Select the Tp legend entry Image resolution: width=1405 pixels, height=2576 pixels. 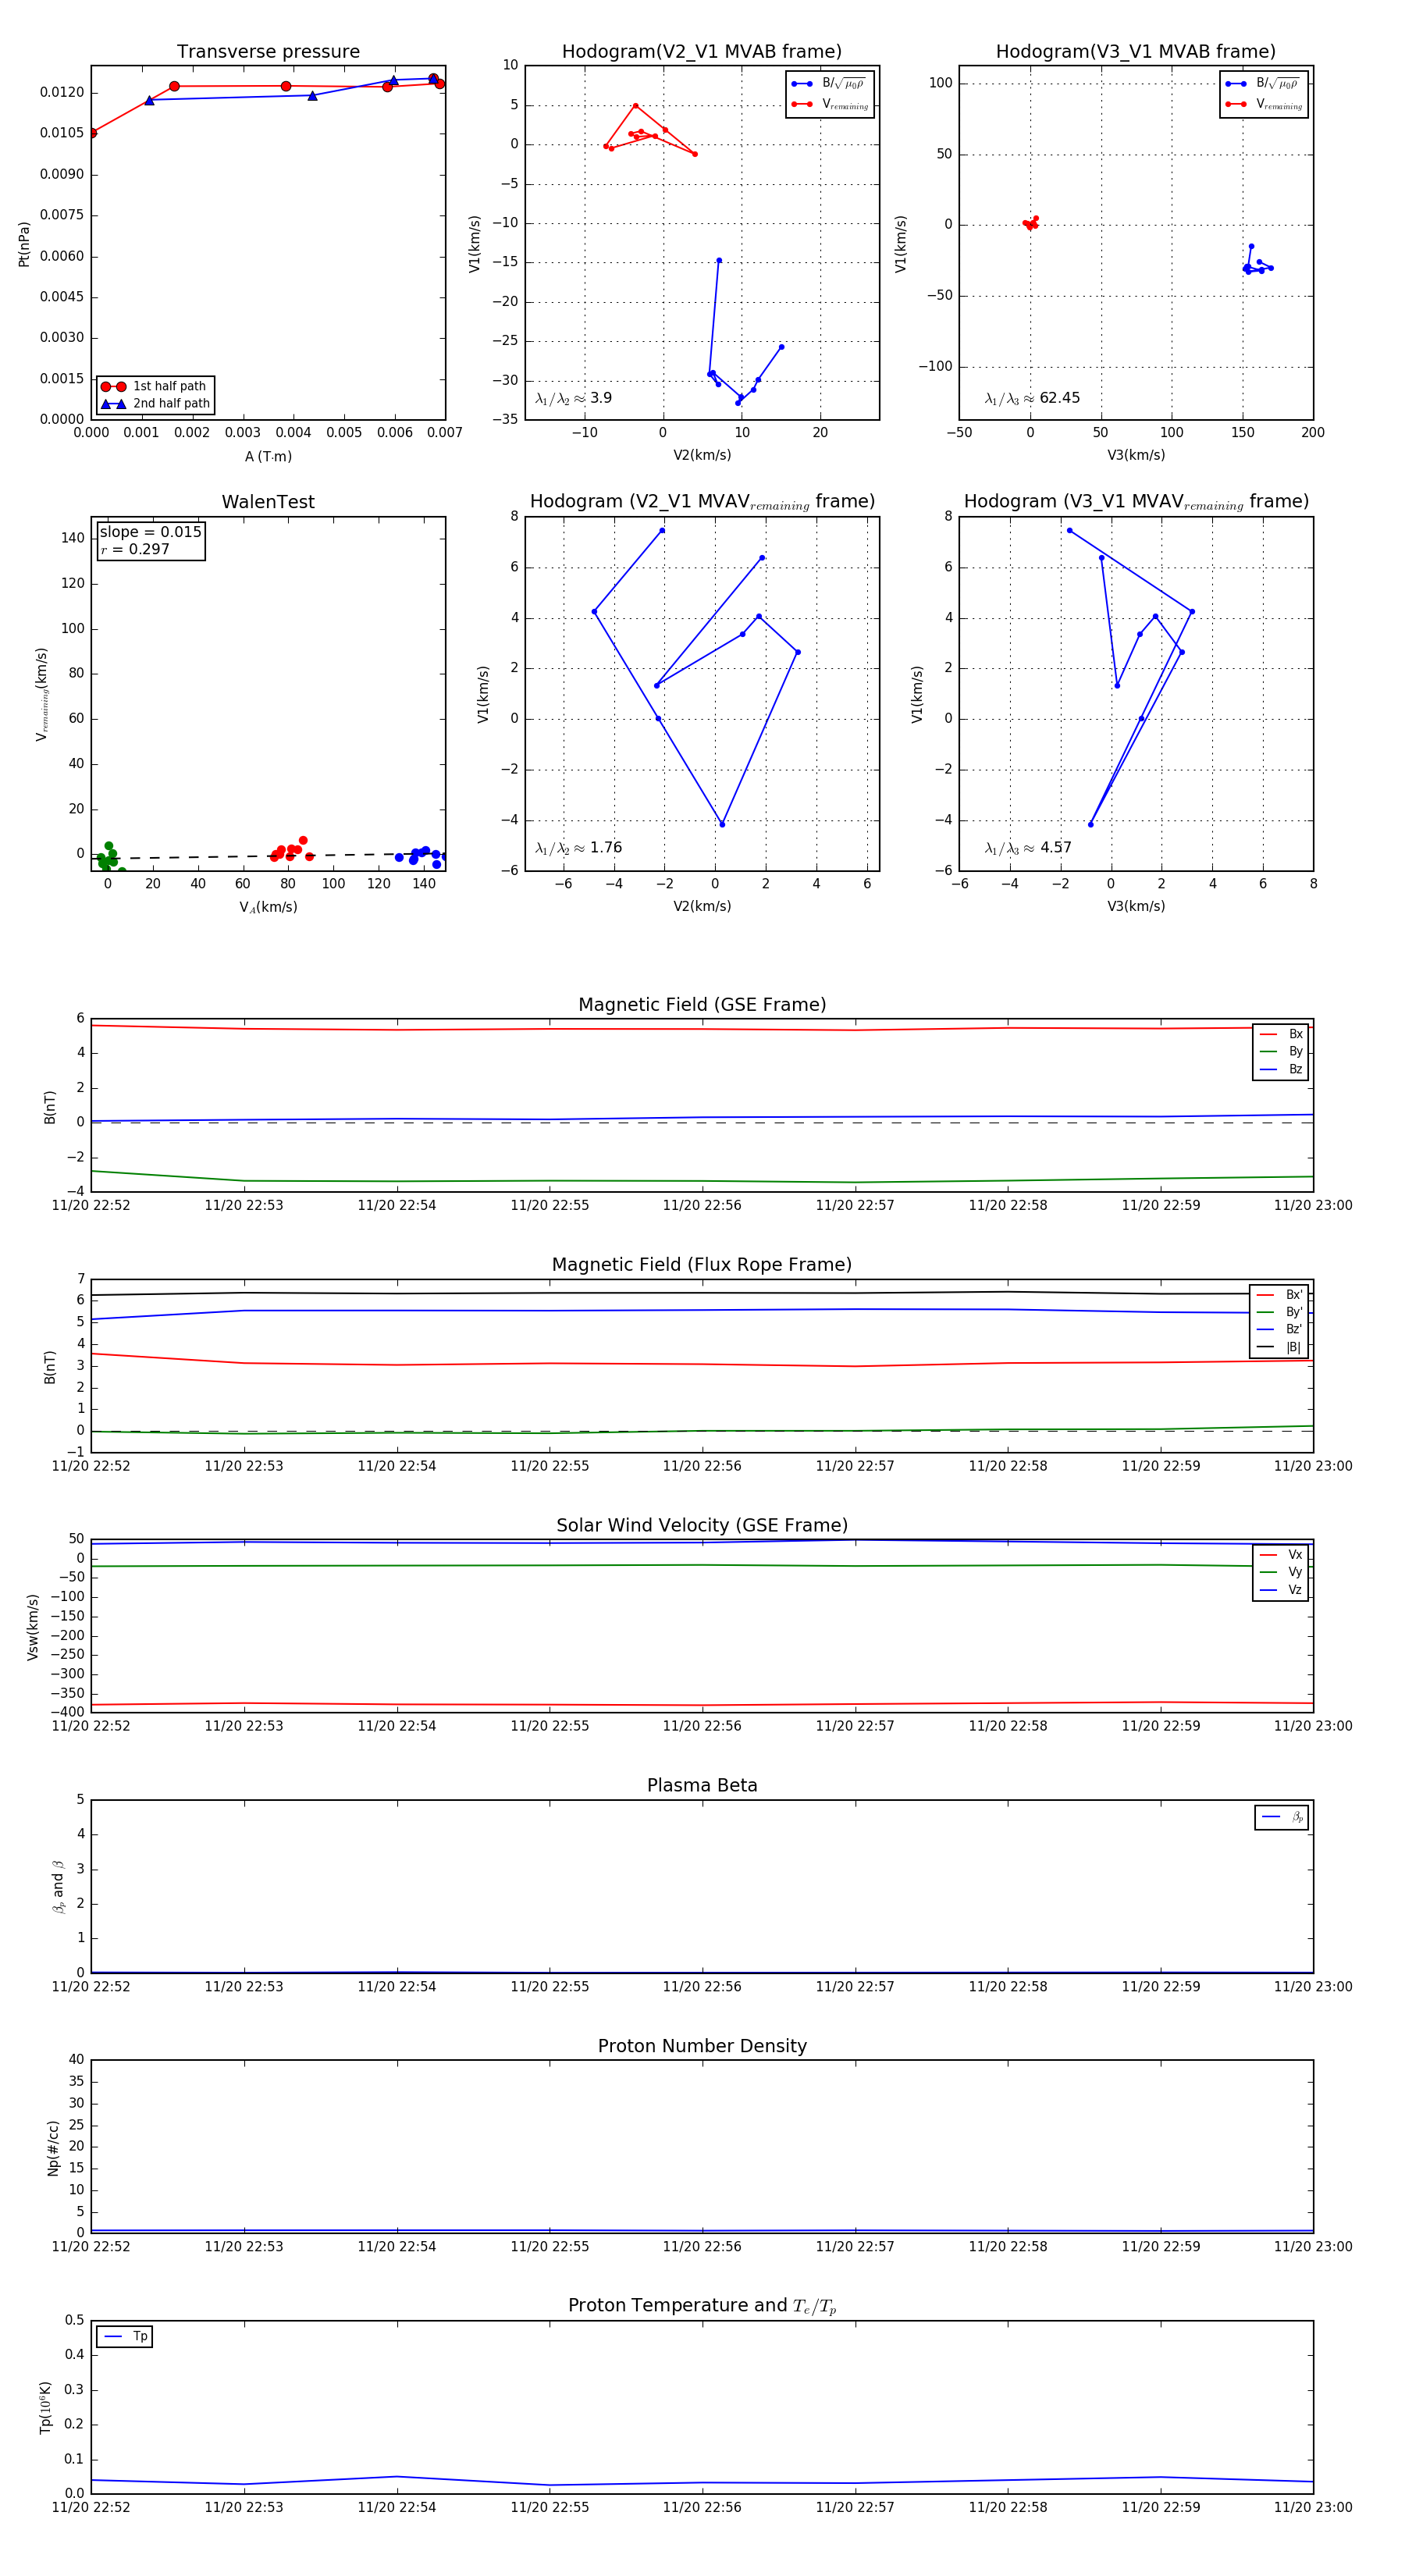pos(125,2337)
